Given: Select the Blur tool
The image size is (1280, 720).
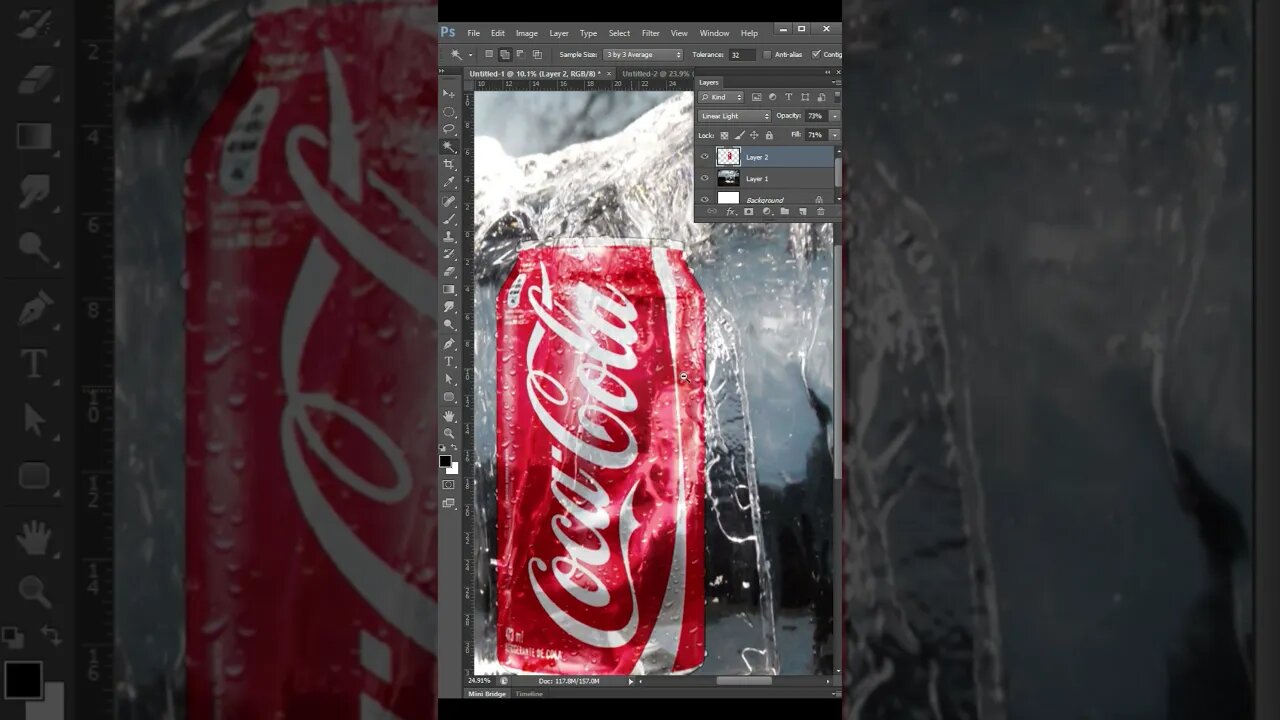Looking at the screenshot, I should pyautogui.click(x=449, y=307).
